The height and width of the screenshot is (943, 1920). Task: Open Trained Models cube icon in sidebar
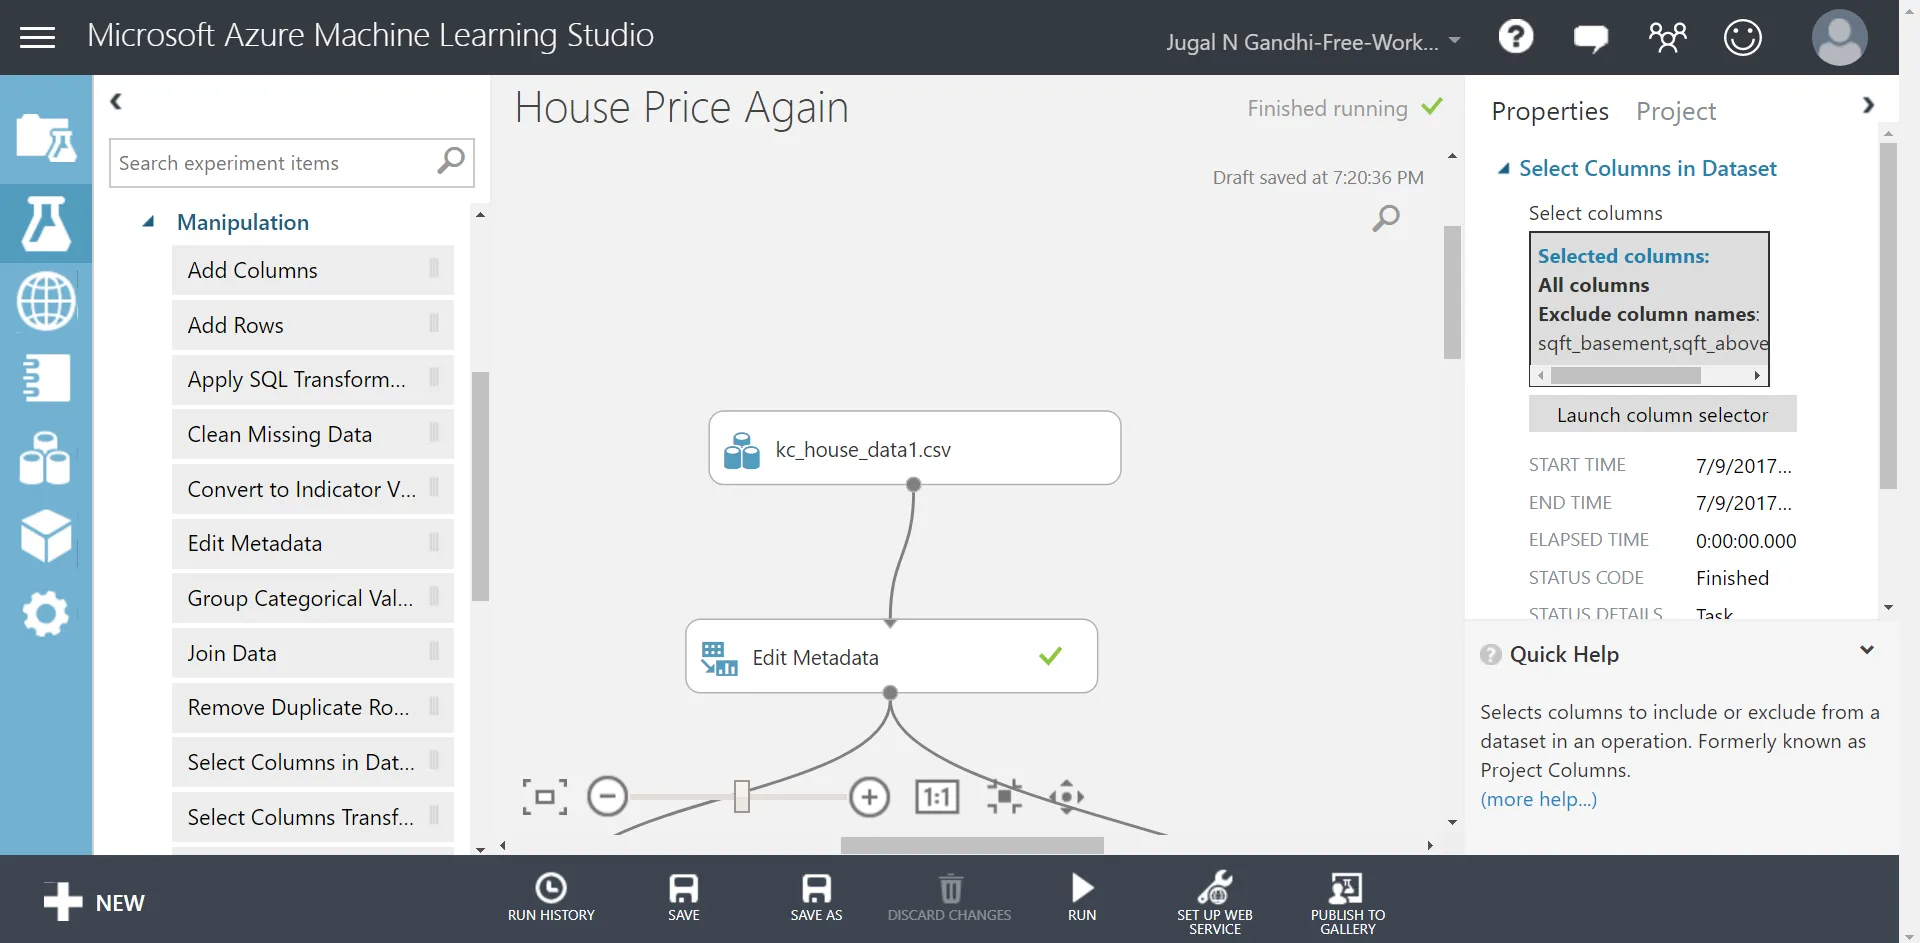(46, 536)
